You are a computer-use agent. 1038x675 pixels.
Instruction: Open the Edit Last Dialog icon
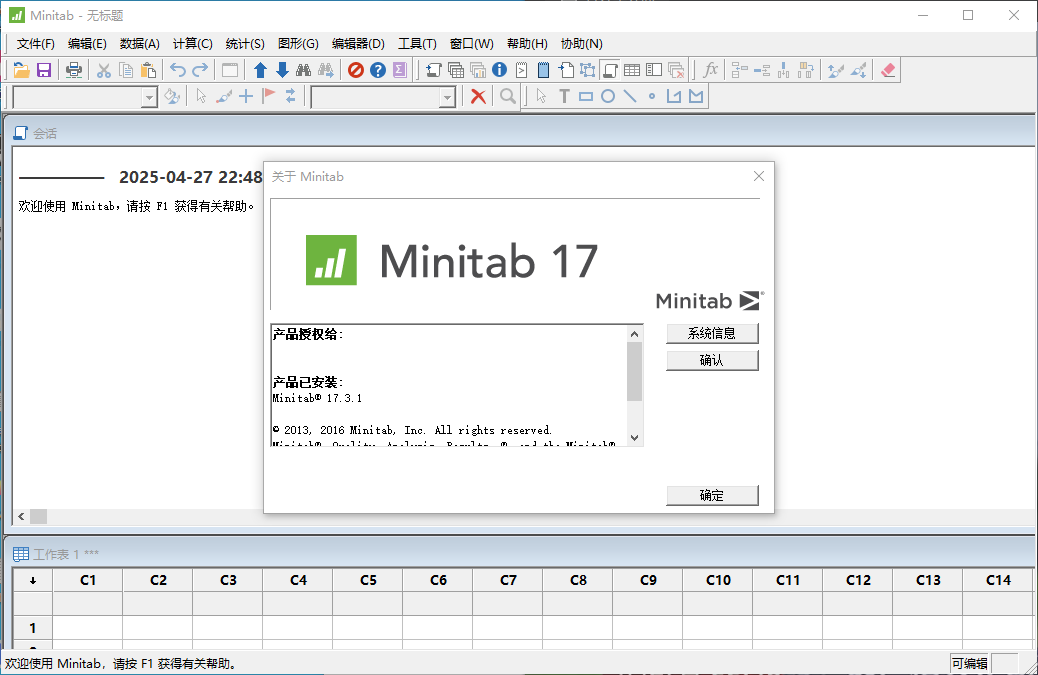click(x=230, y=70)
